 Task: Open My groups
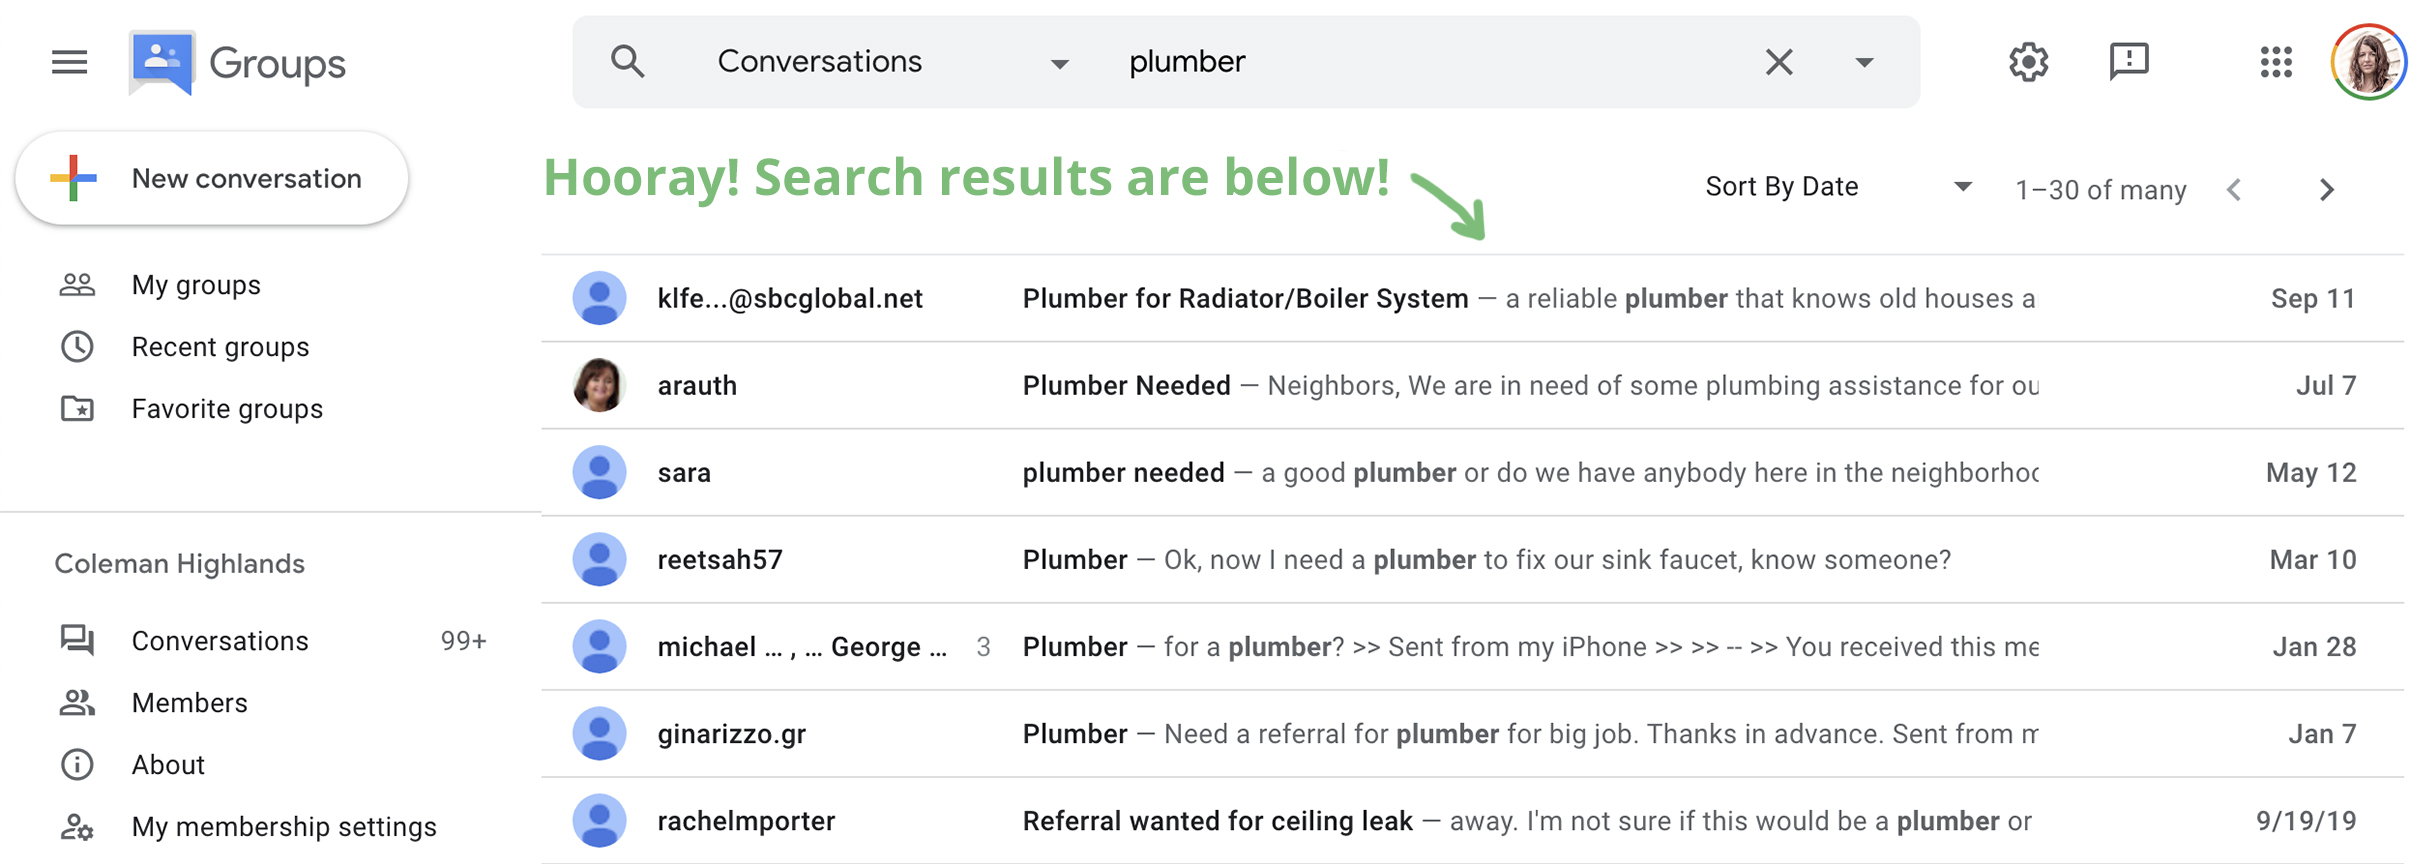click(x=196, y=285)
